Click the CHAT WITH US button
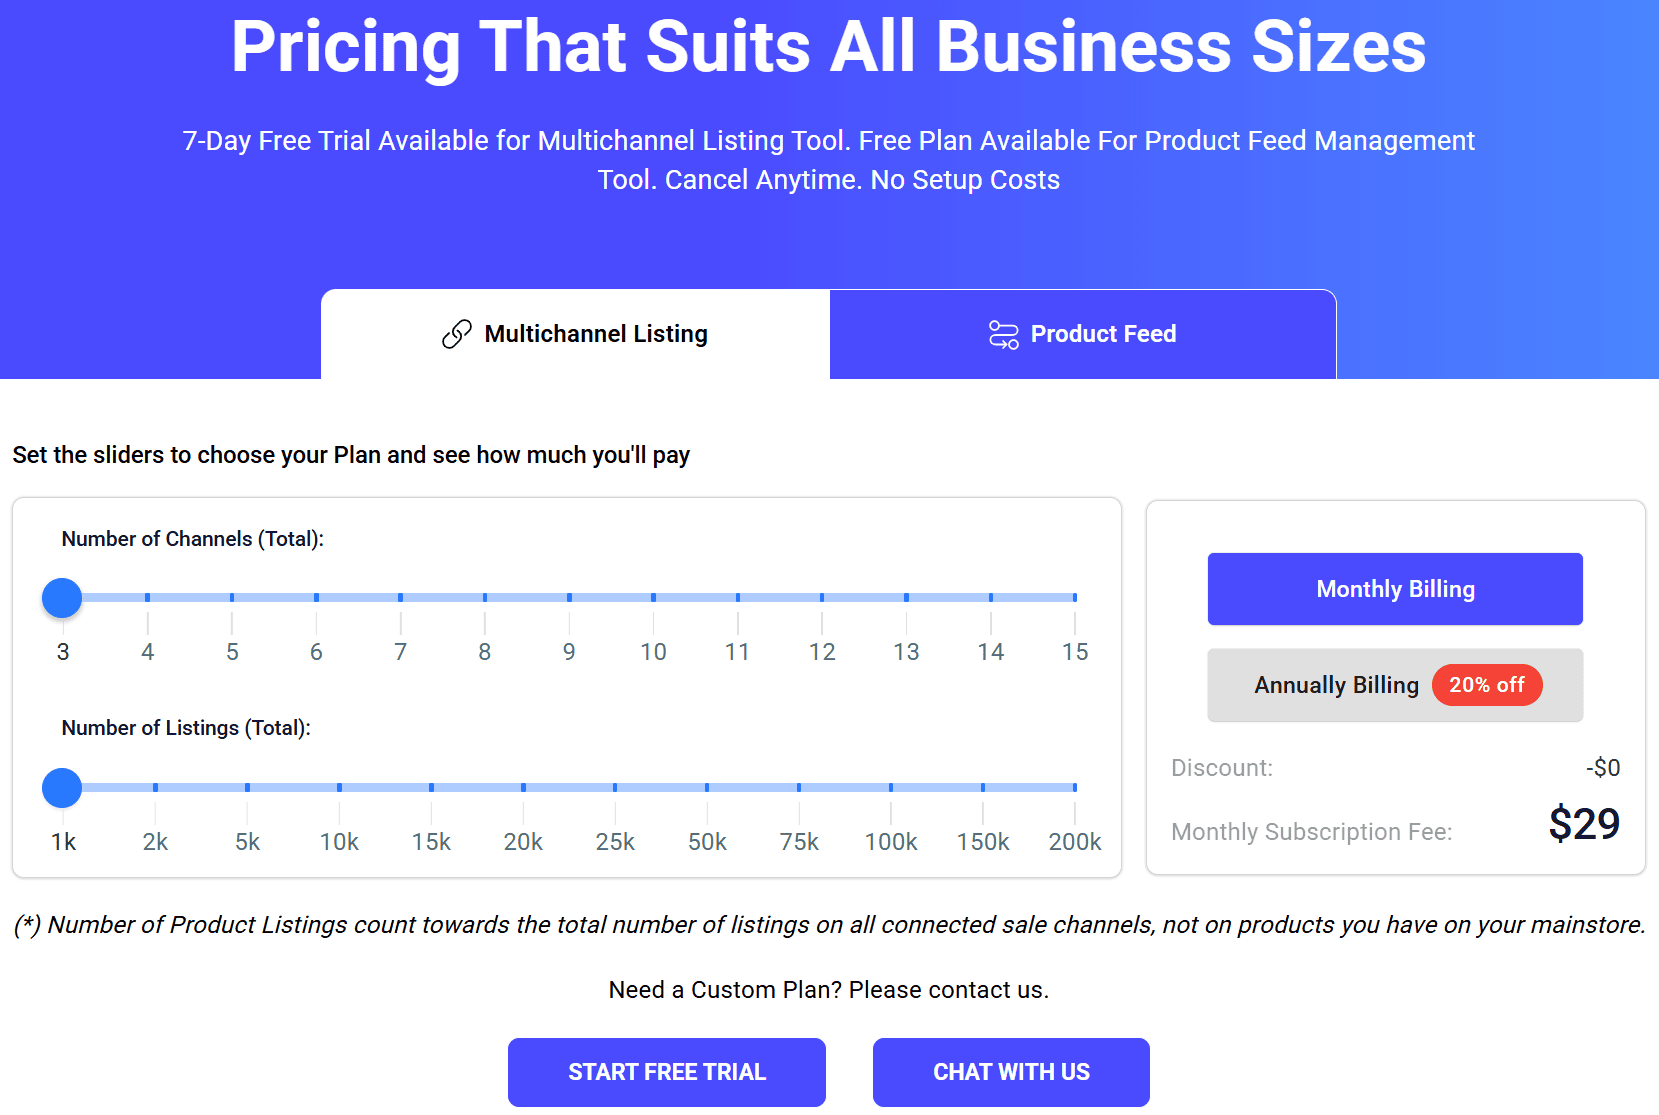 coord(1011,1072)
